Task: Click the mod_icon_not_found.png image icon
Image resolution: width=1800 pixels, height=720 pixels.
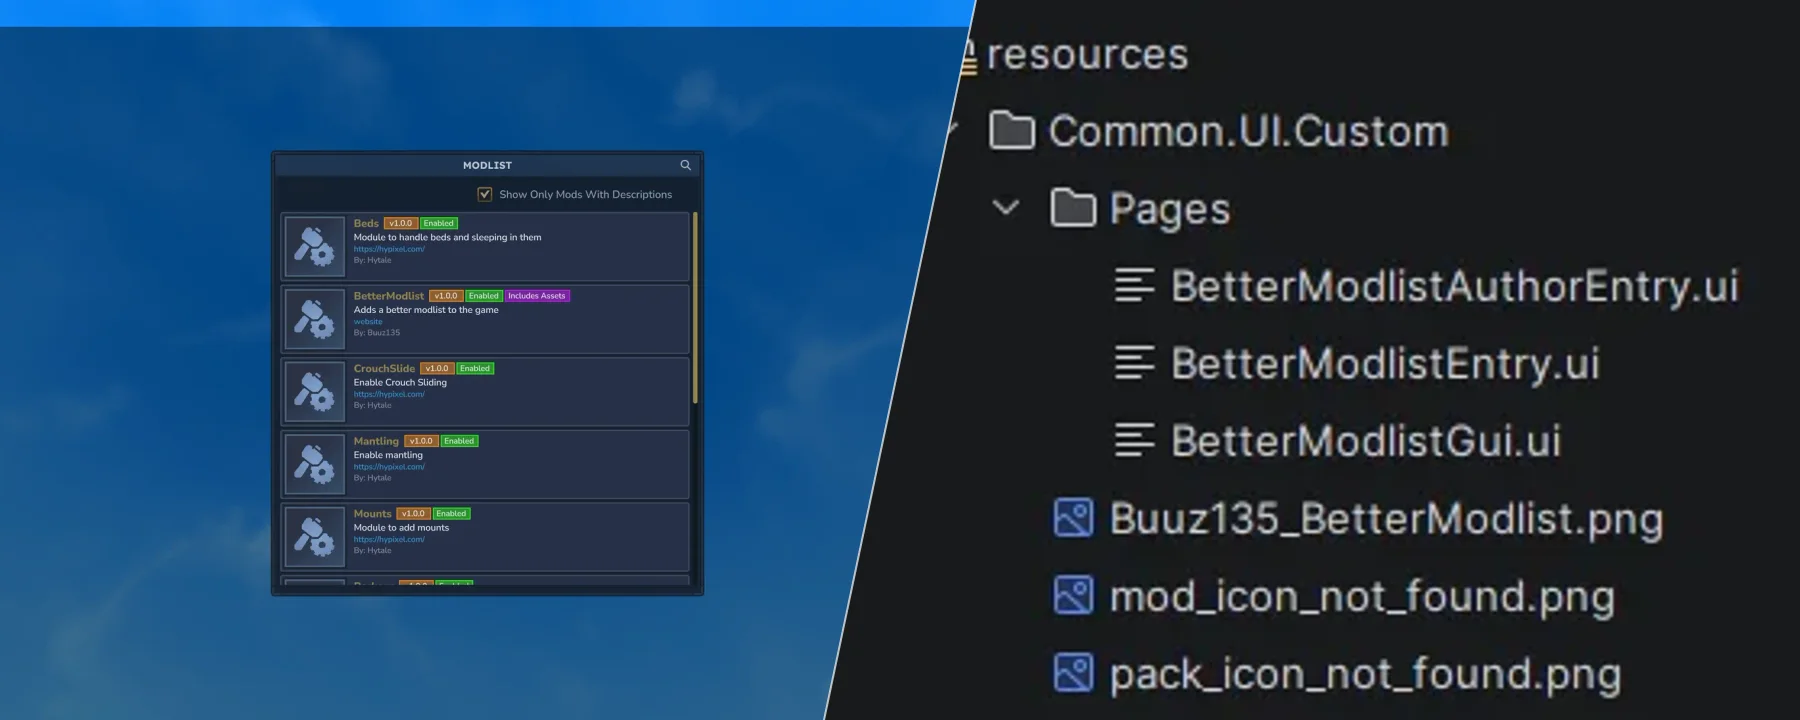Action: (1073, 595)
